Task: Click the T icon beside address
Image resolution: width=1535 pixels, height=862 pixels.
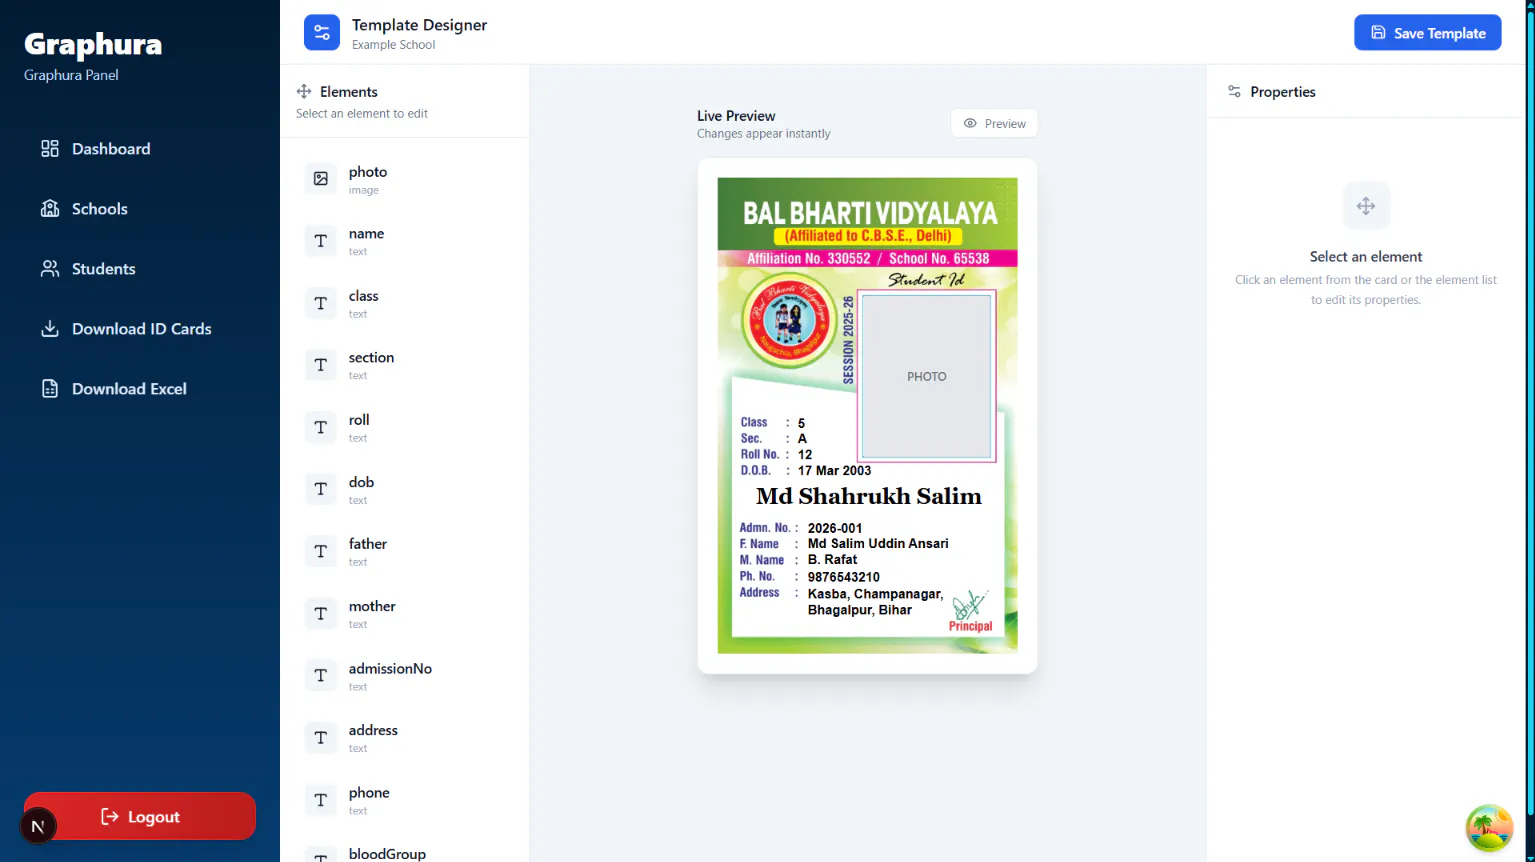Action: coord(321,737)
